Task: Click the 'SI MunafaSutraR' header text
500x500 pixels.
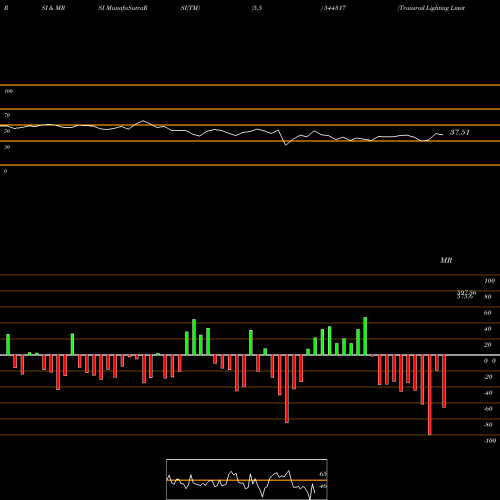Action: 123,8
